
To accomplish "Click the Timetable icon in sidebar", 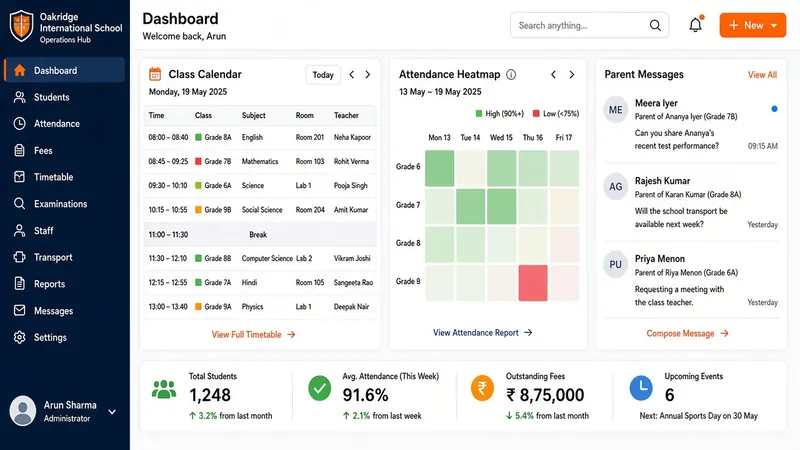I will (19, 177).
